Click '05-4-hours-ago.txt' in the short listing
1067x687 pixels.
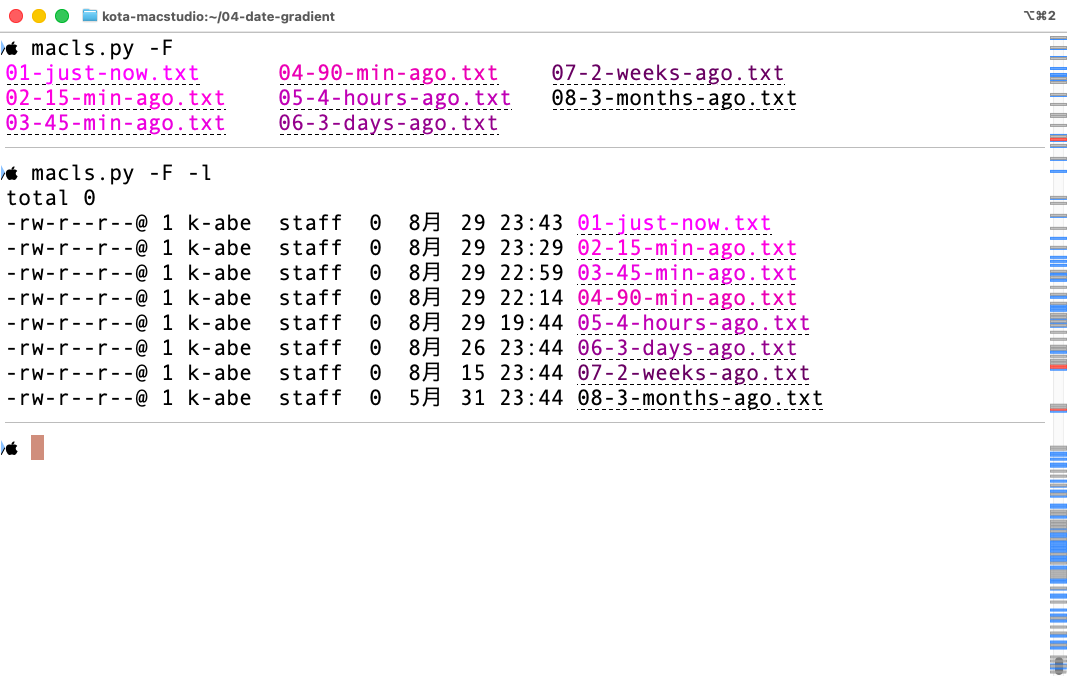click(395, 99)
